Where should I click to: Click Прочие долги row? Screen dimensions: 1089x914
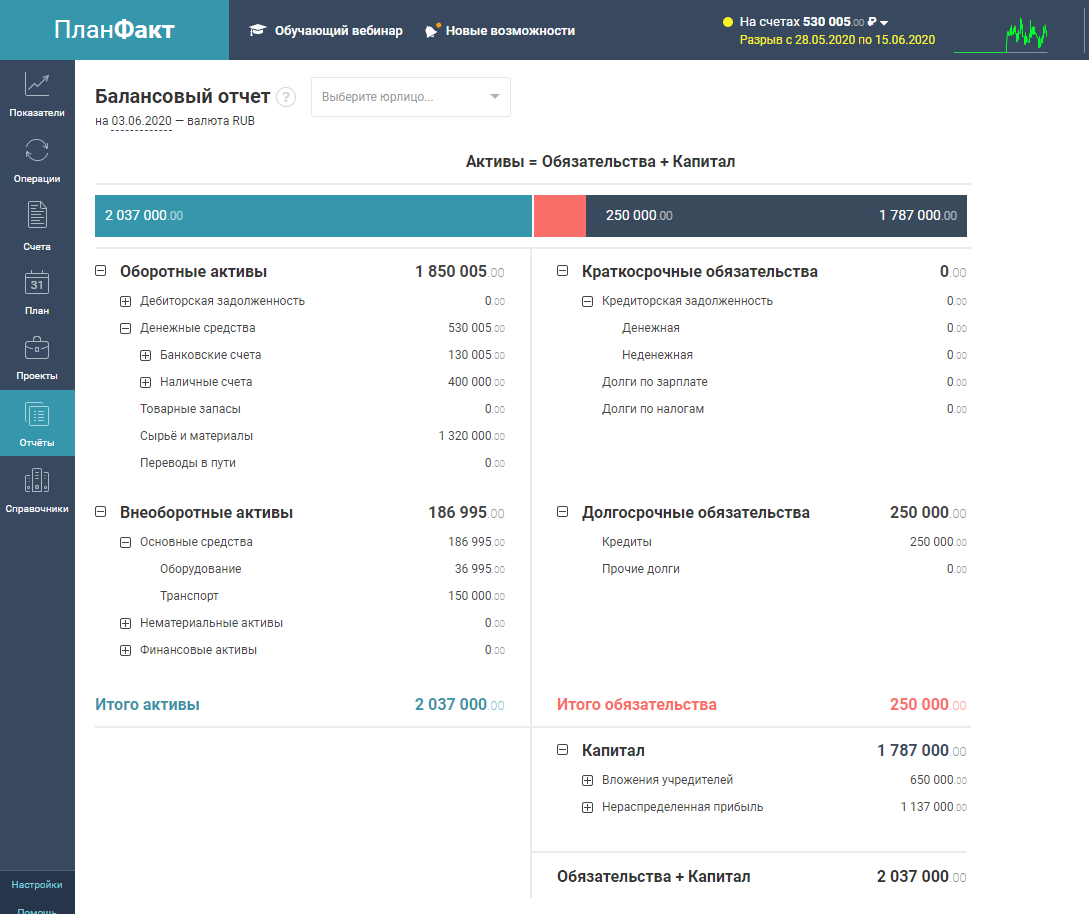784,569
